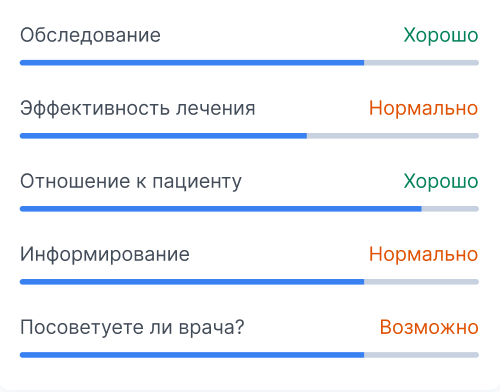Image resolution: width=500 pixels, height=392 pixels.
Task: Click gray unfilled part of Посоветуете ли врача bar
Action: pos(421,355)
